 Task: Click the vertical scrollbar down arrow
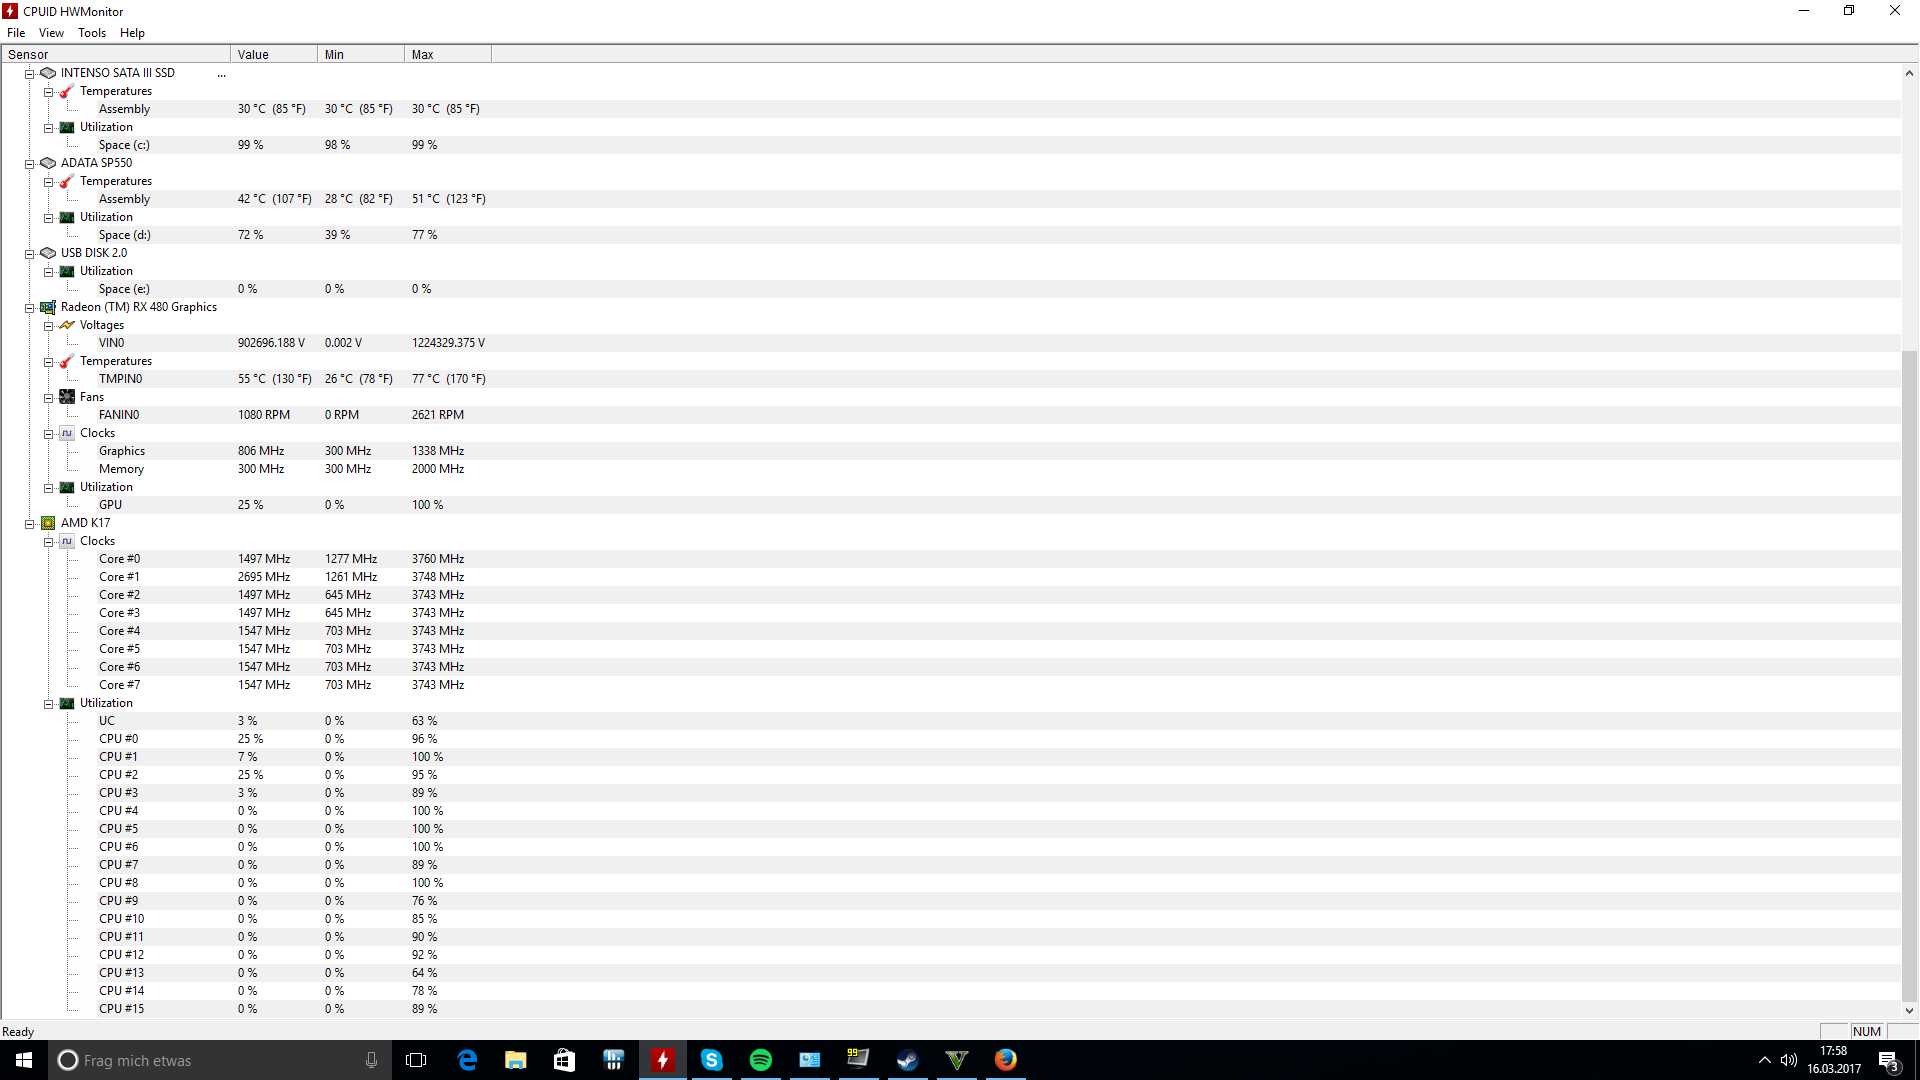coord(1909,1011)
